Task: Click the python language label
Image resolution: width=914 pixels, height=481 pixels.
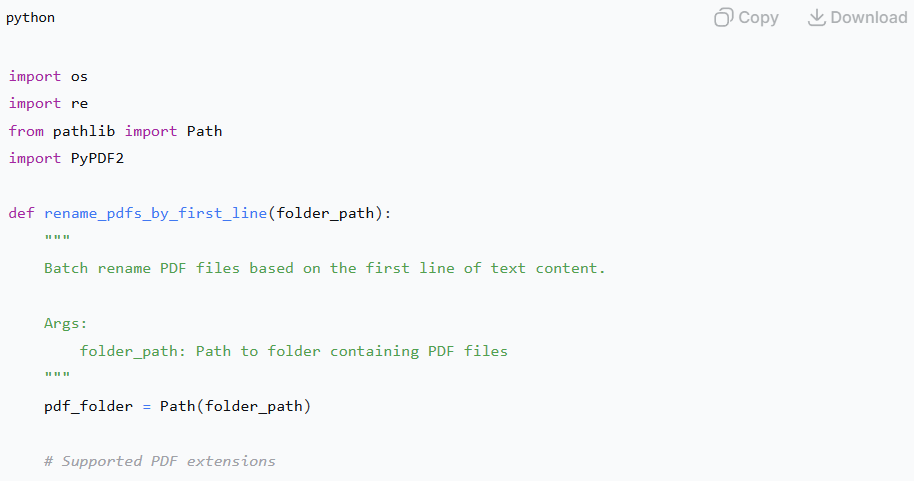Action: pos(31,18)
